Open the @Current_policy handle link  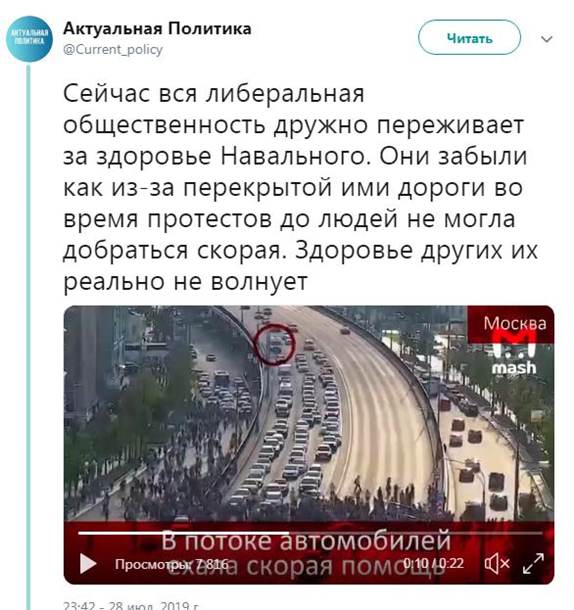coord(113,49)
